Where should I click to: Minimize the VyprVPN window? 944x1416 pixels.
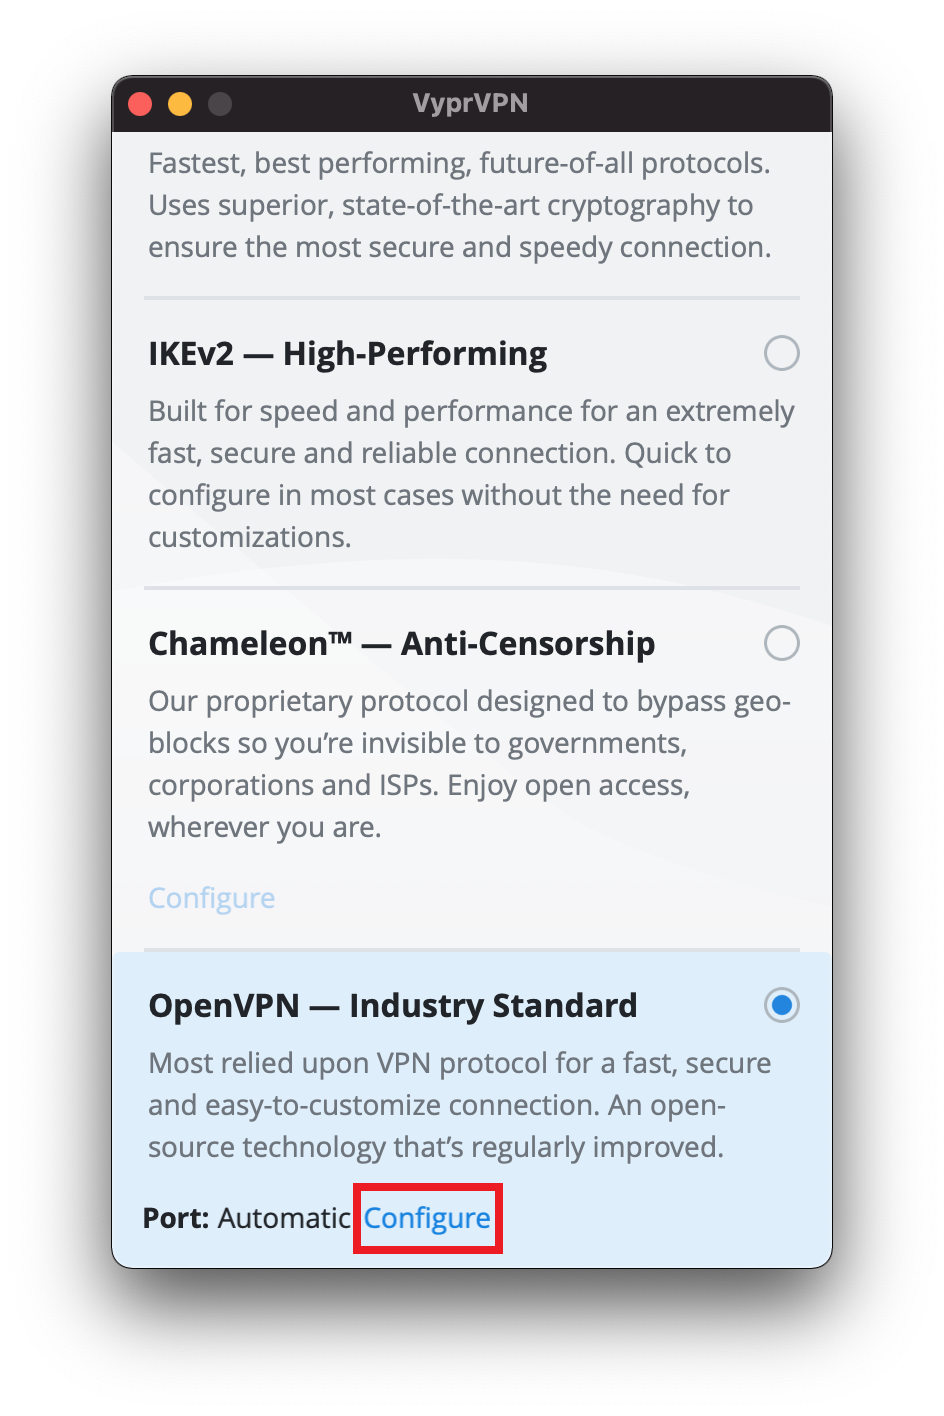click(179, 103)
